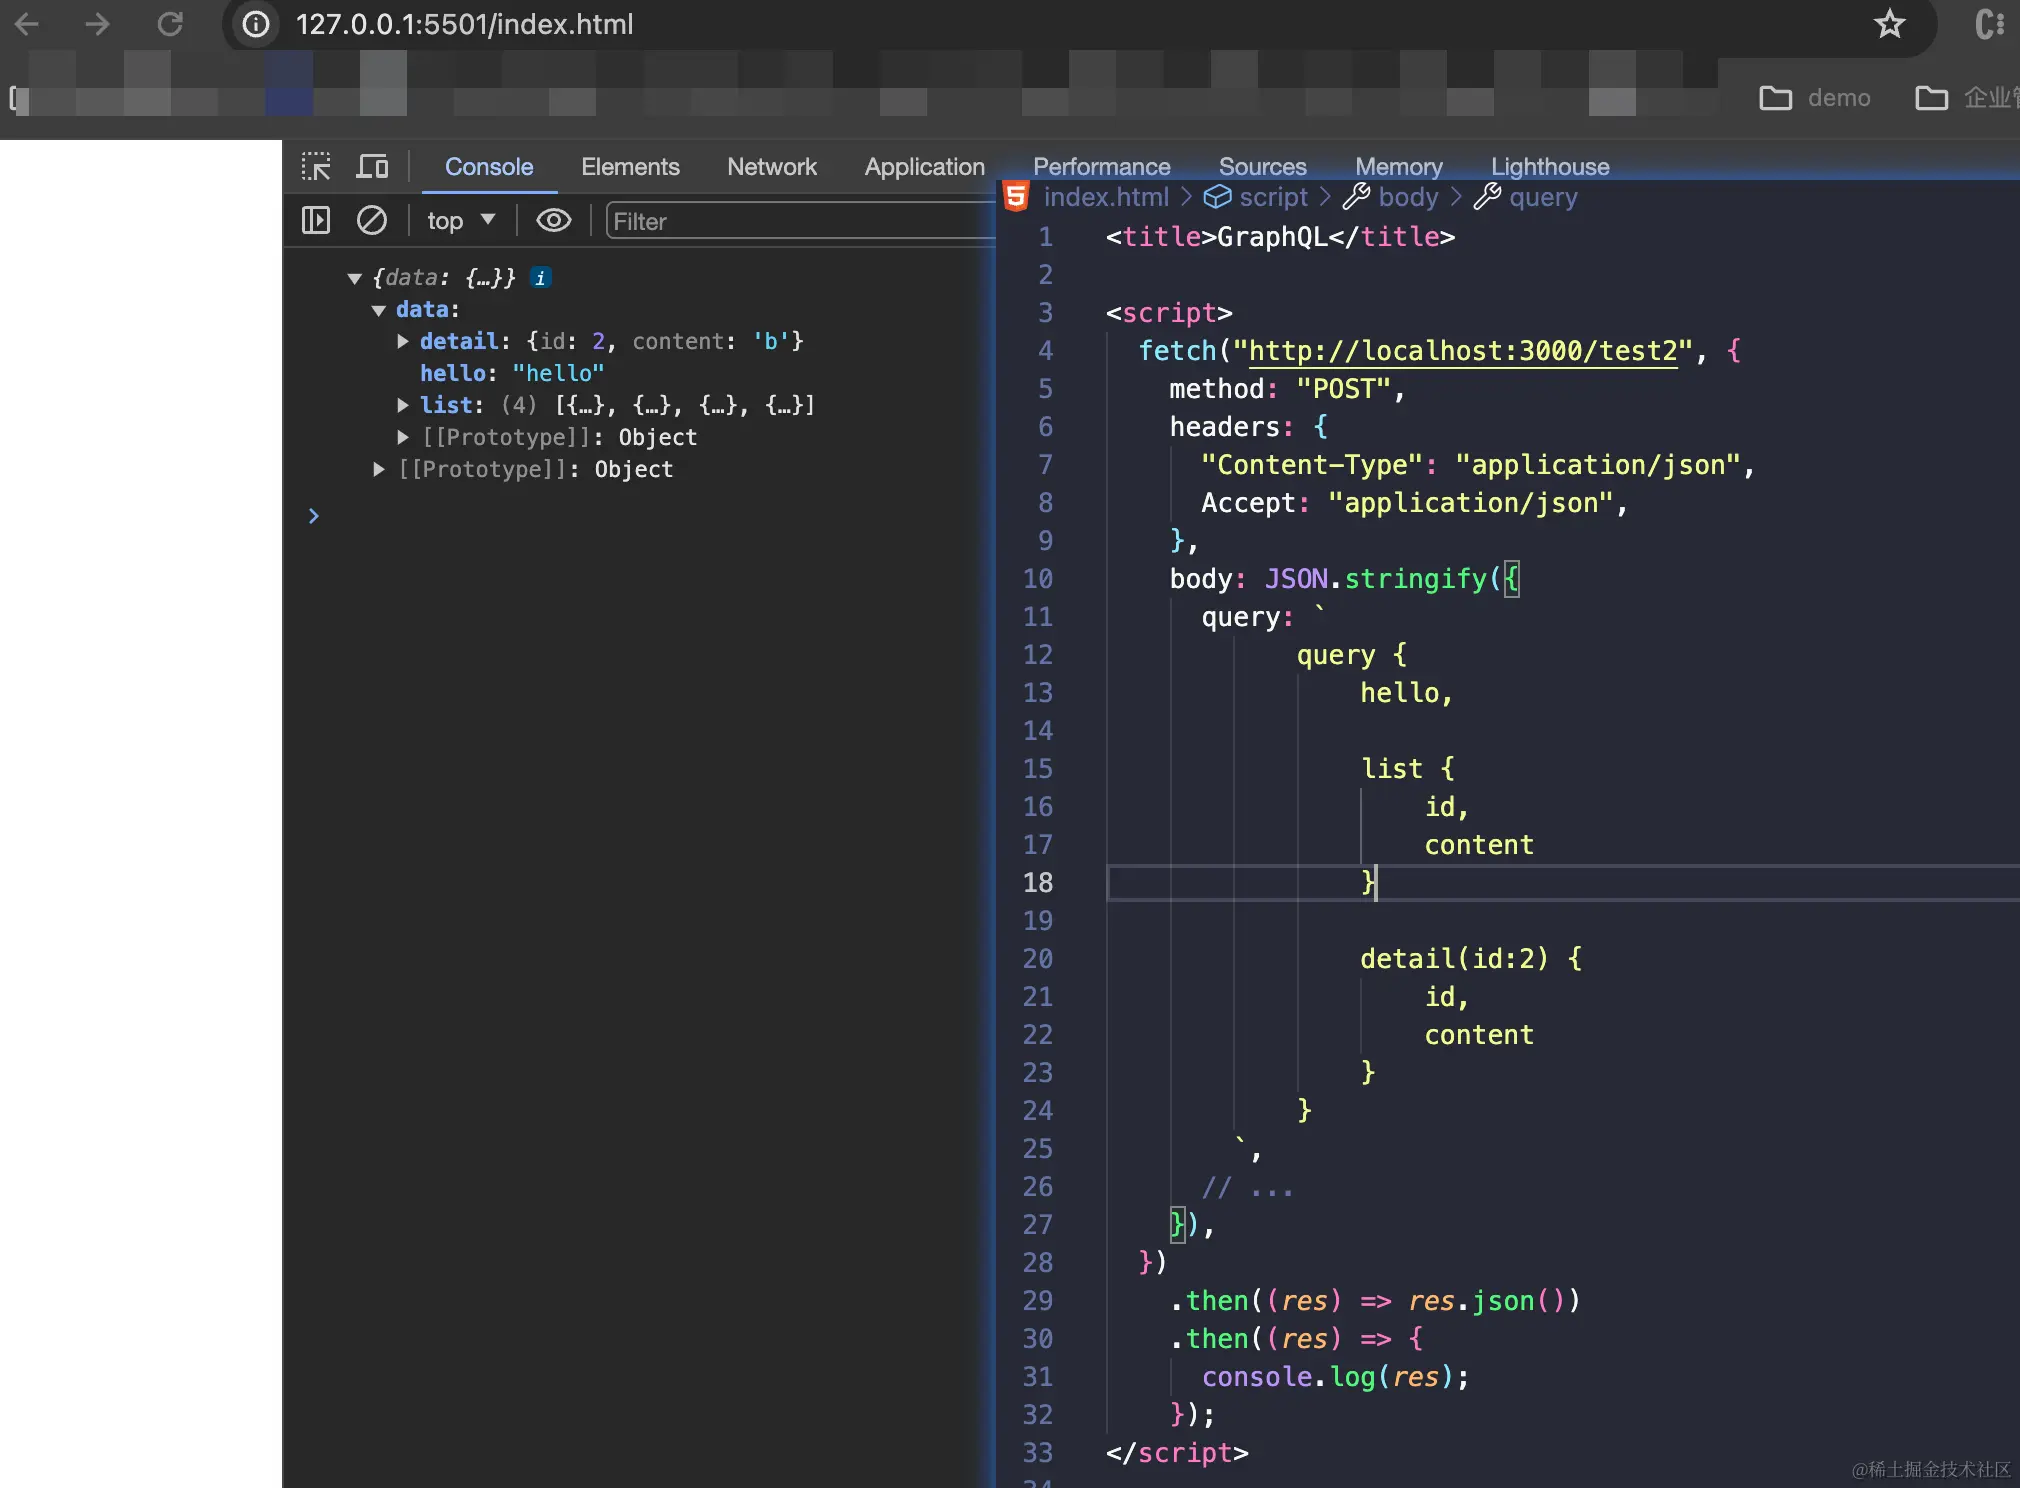Click console.log(res) on line 31
The width and height of the screenshot is (2020, 1488).
point(1328,1377)
